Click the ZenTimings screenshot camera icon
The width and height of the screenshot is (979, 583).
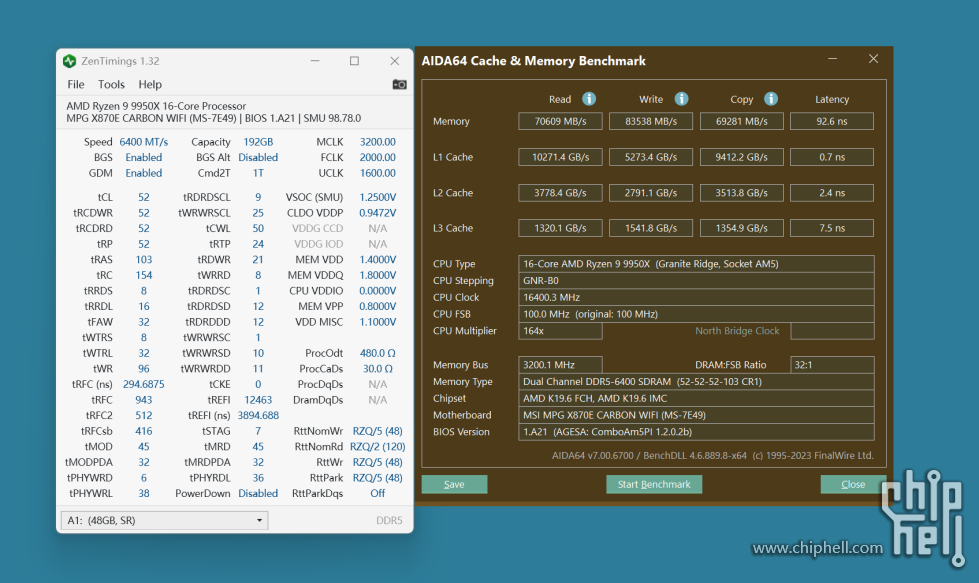(400, 84)
